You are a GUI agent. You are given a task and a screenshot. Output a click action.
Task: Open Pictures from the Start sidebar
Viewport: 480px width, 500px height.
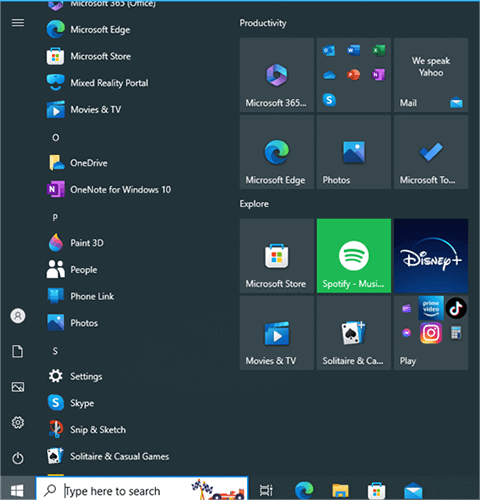tap(18, 387)
